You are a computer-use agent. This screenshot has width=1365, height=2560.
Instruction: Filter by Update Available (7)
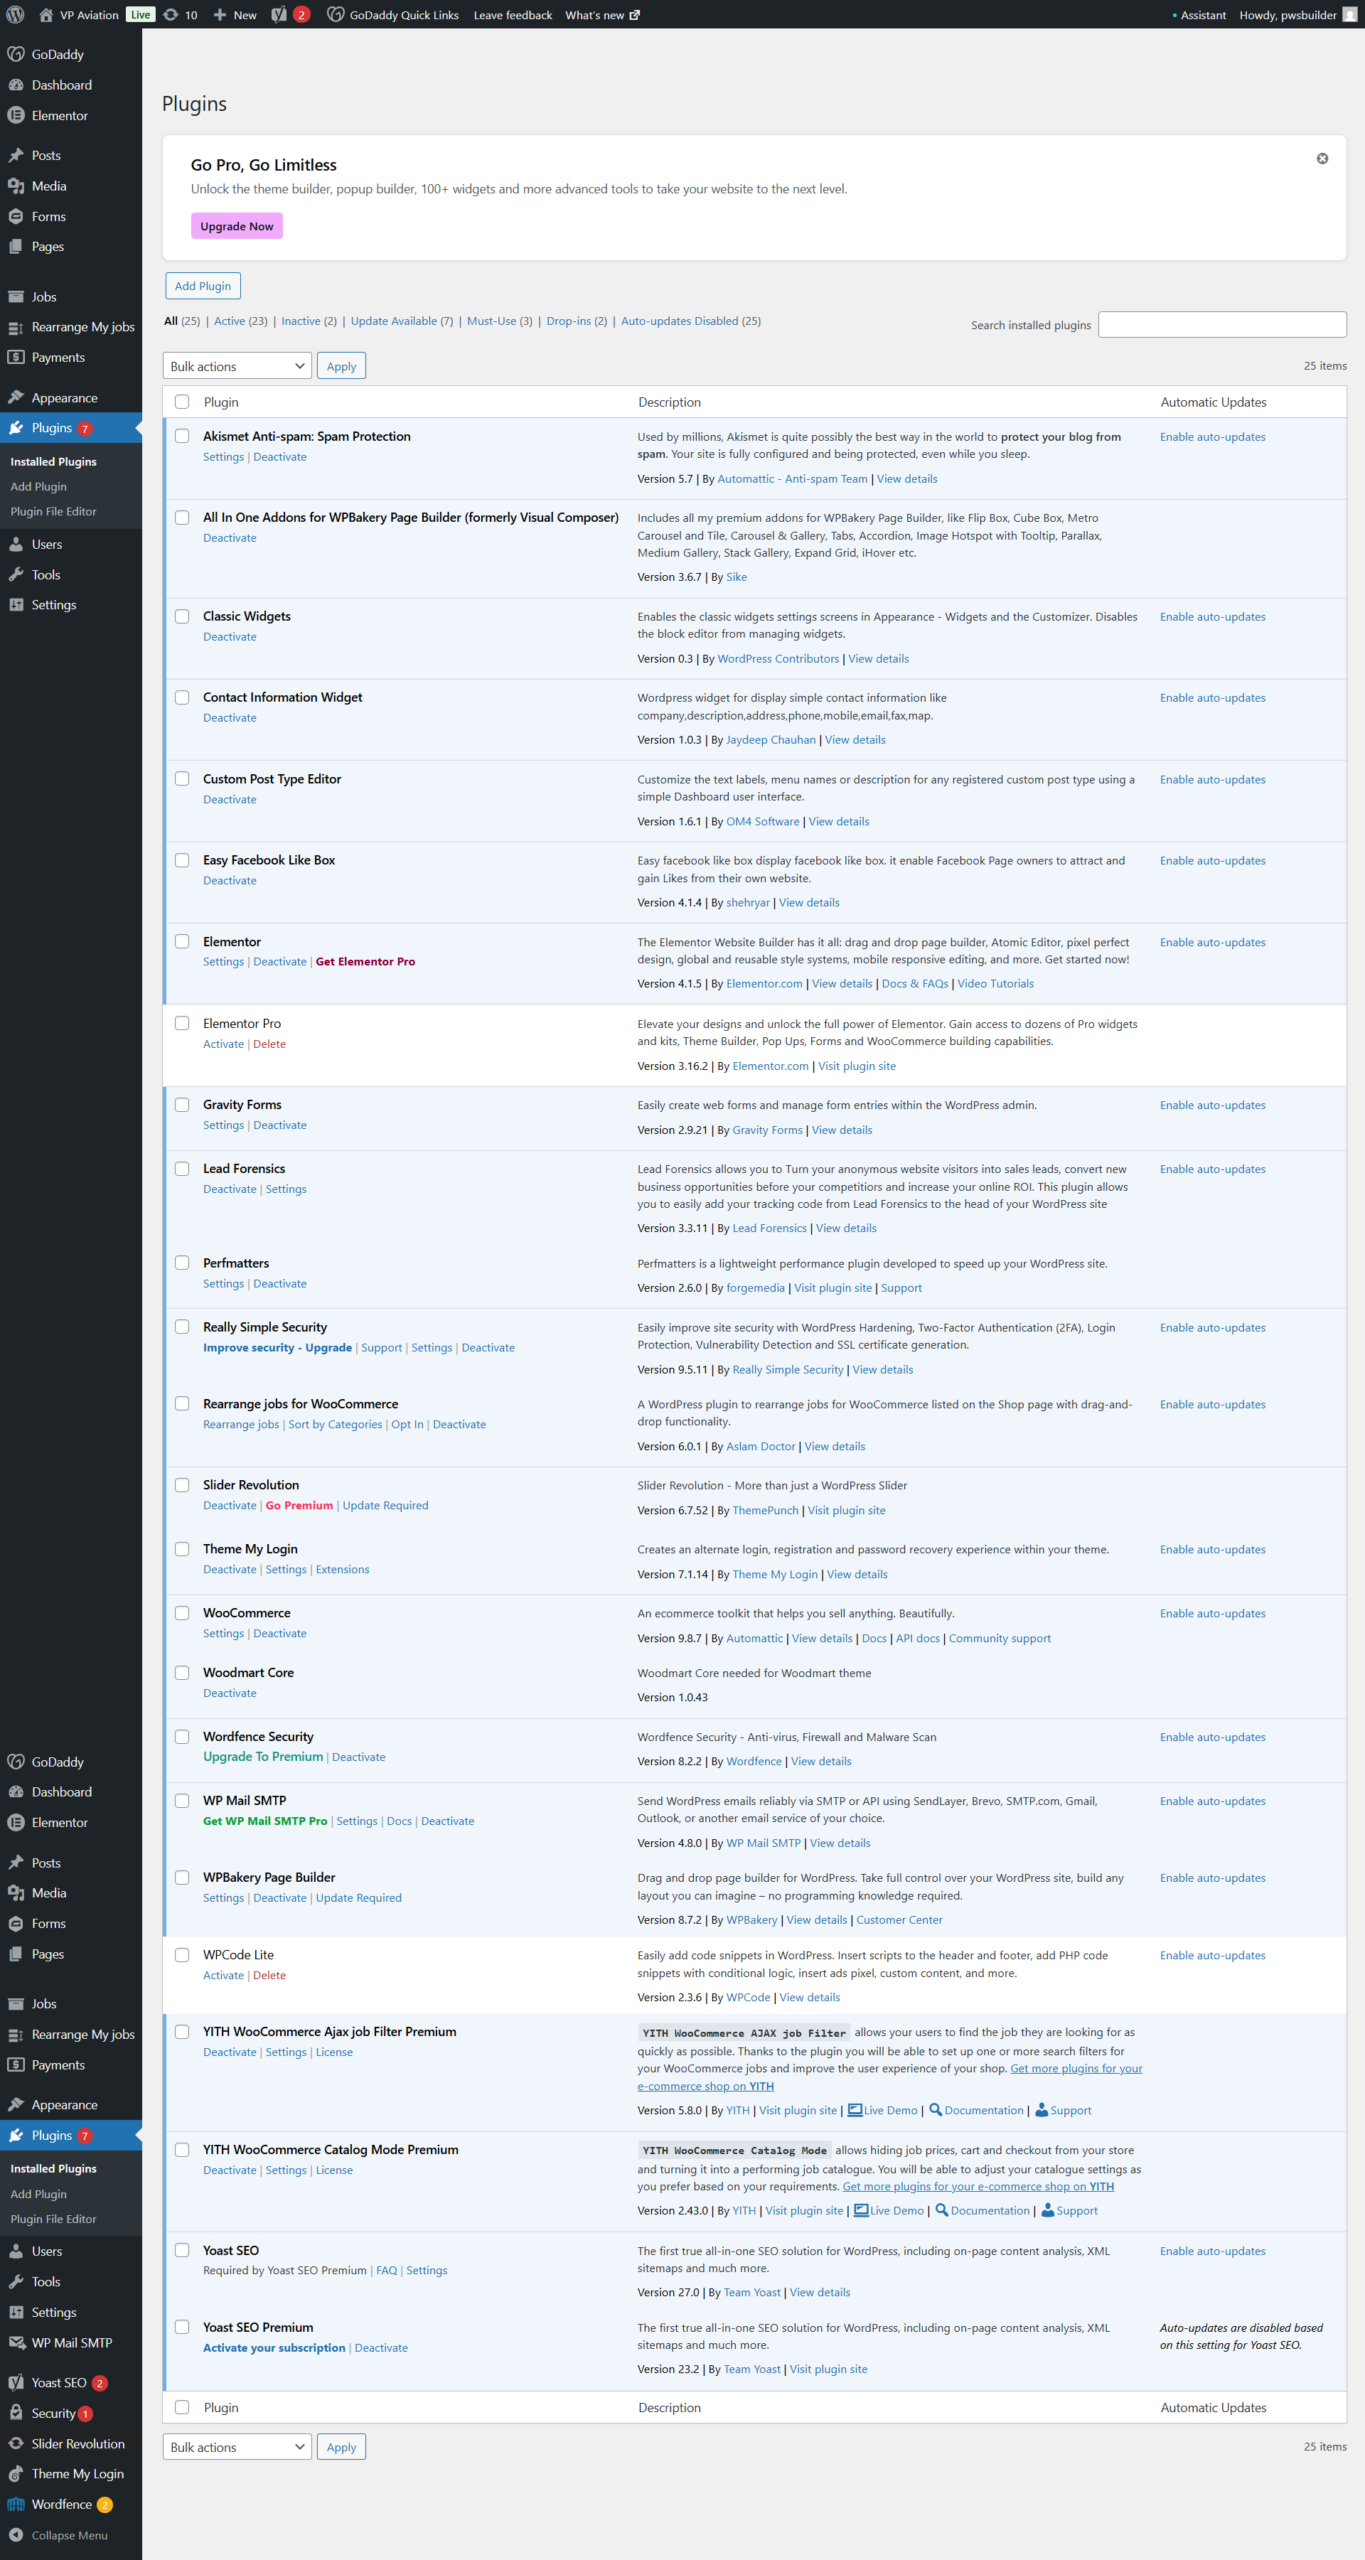point(402,321)
